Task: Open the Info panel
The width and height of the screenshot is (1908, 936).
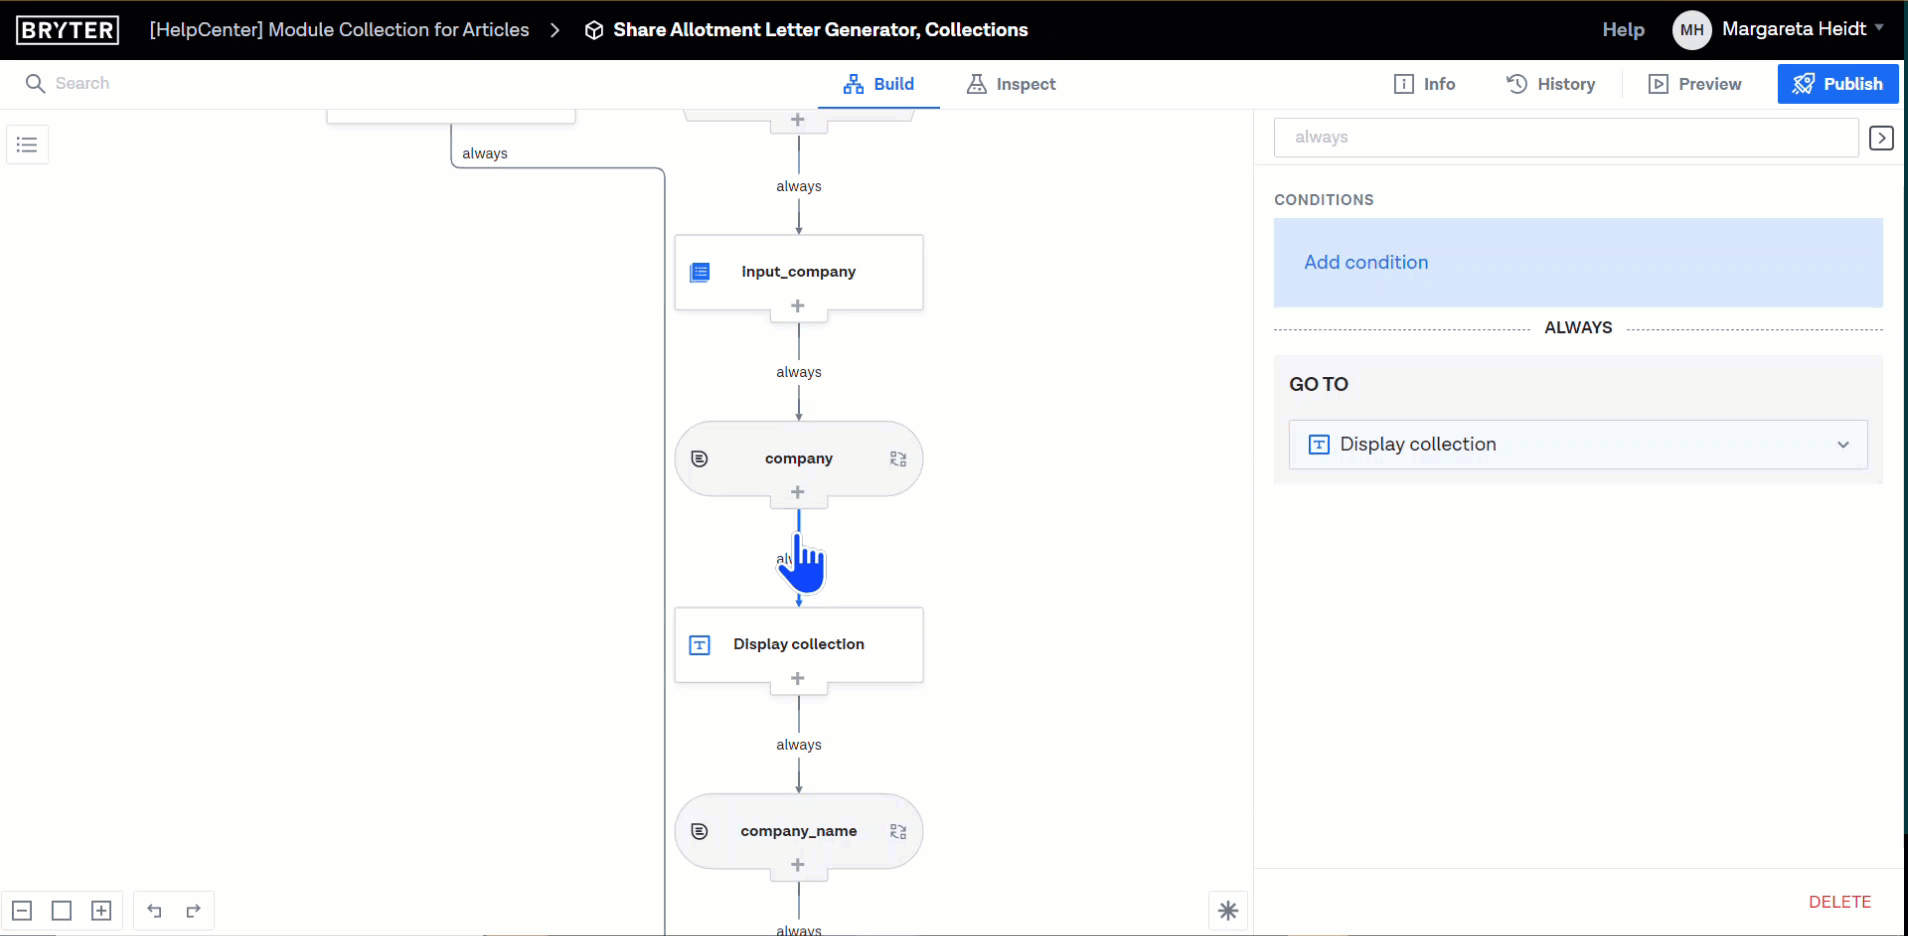Action: coord(1425,84)
